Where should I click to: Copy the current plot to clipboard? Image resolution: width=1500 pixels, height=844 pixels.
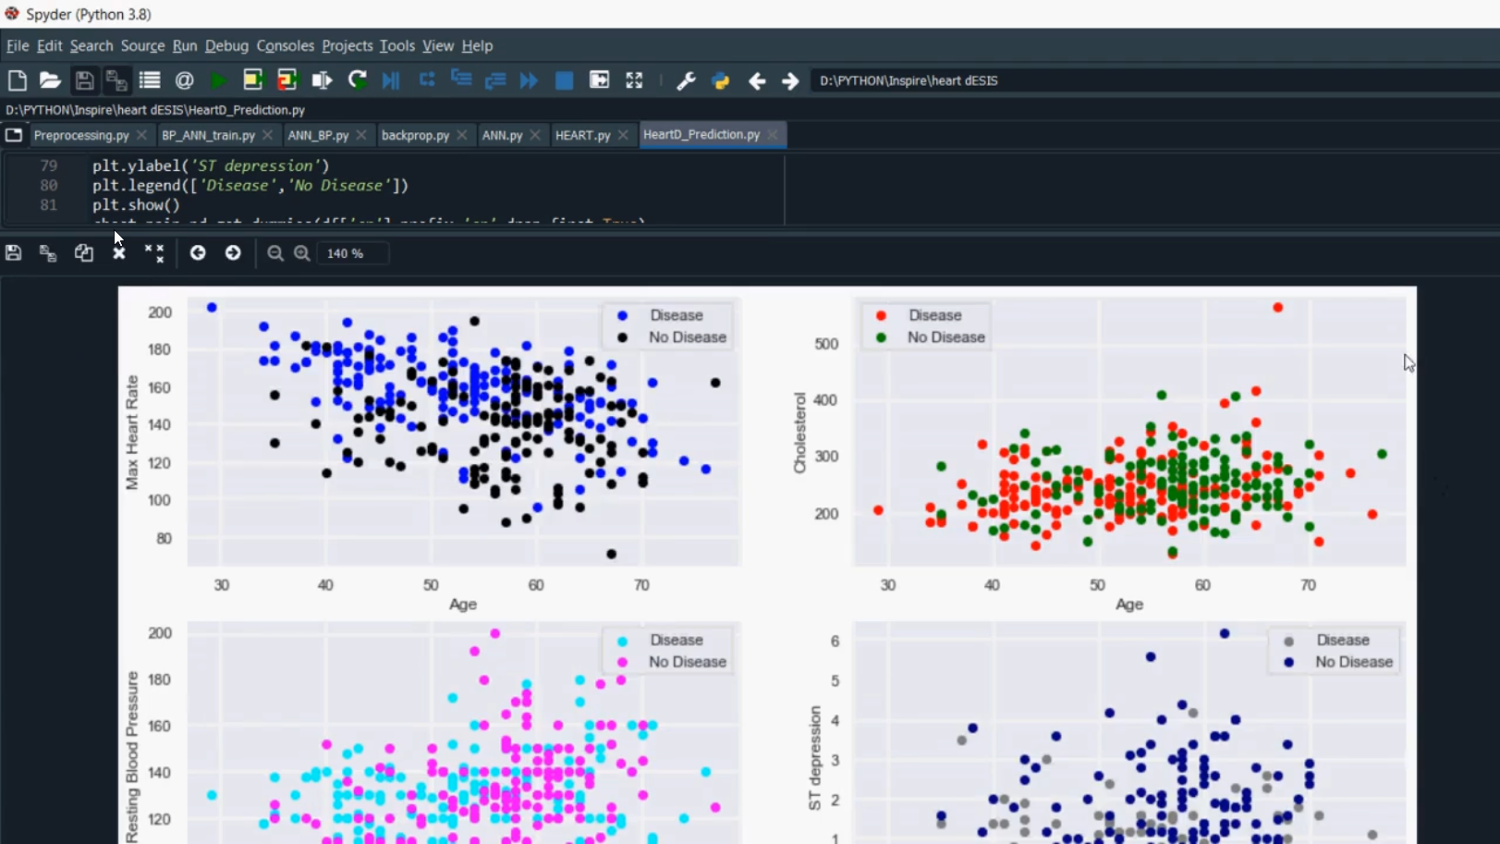tap(83, 252)
